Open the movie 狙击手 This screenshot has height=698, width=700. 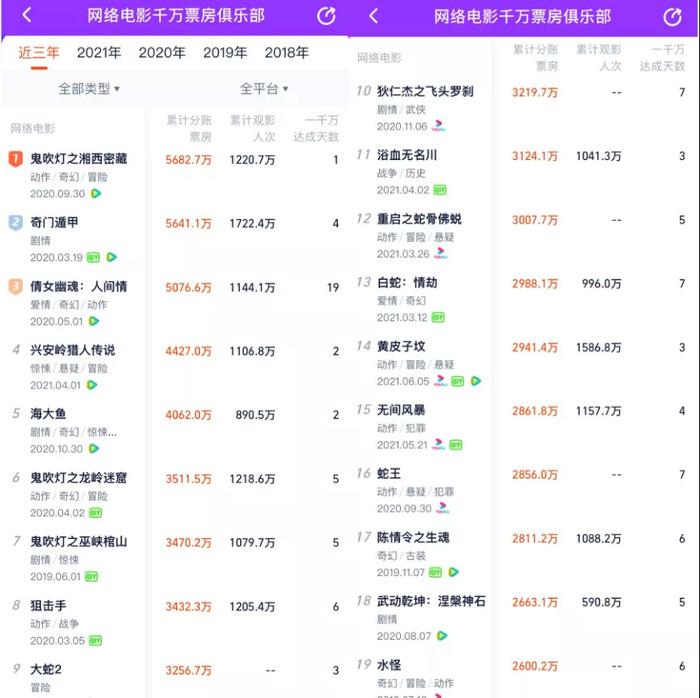48,606
